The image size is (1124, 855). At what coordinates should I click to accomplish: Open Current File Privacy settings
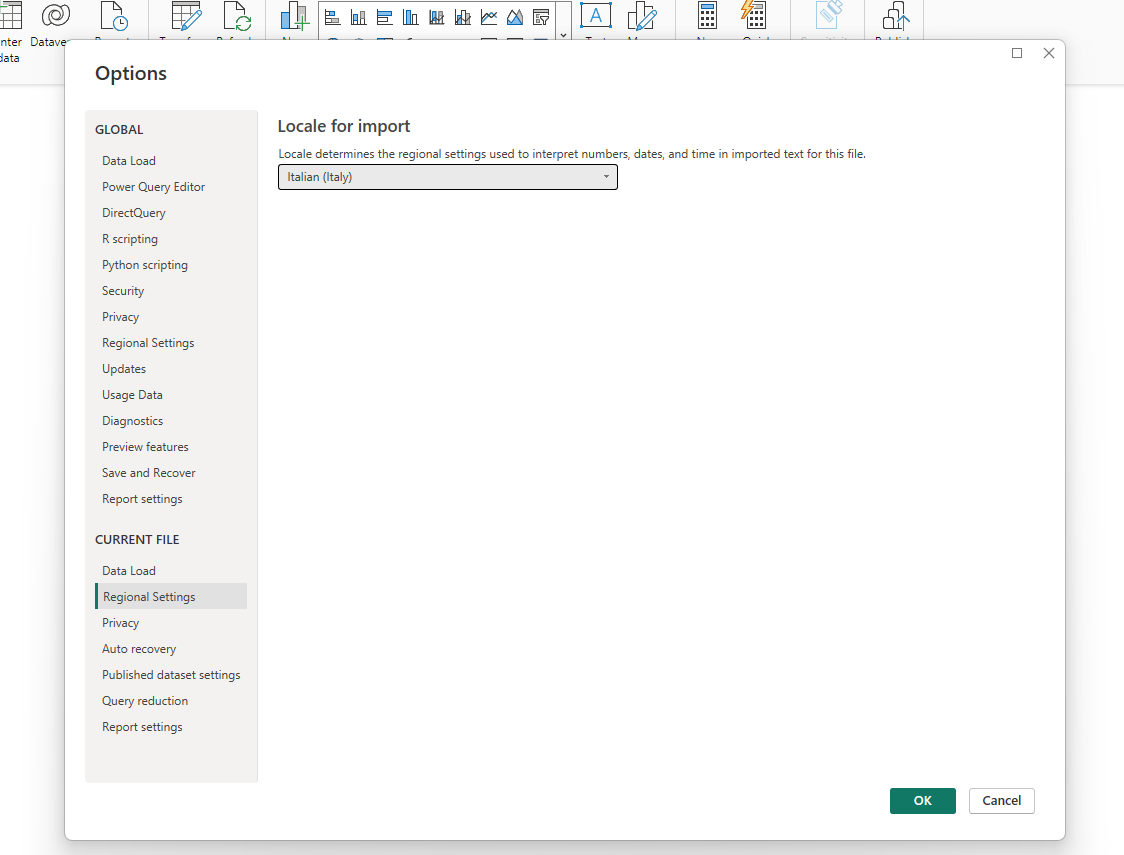click(x=120, y=623)
